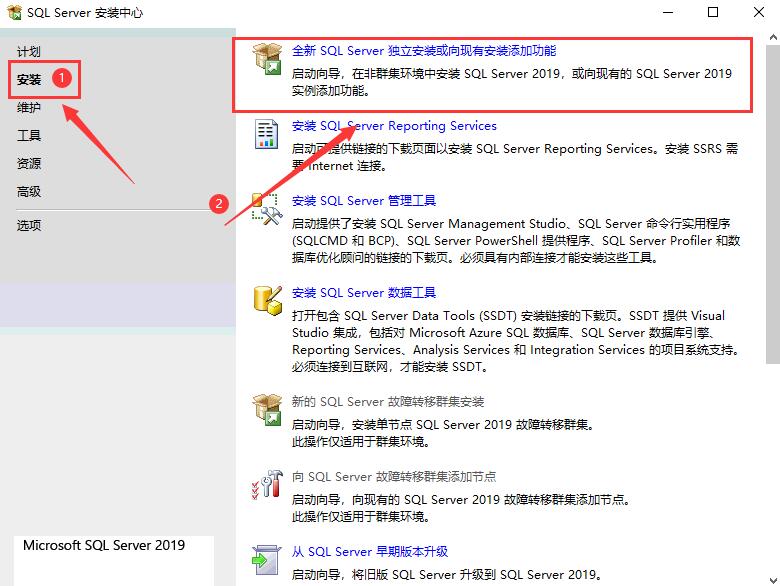
Task: Click the management tools wrench icon
Action: point(267,209)
